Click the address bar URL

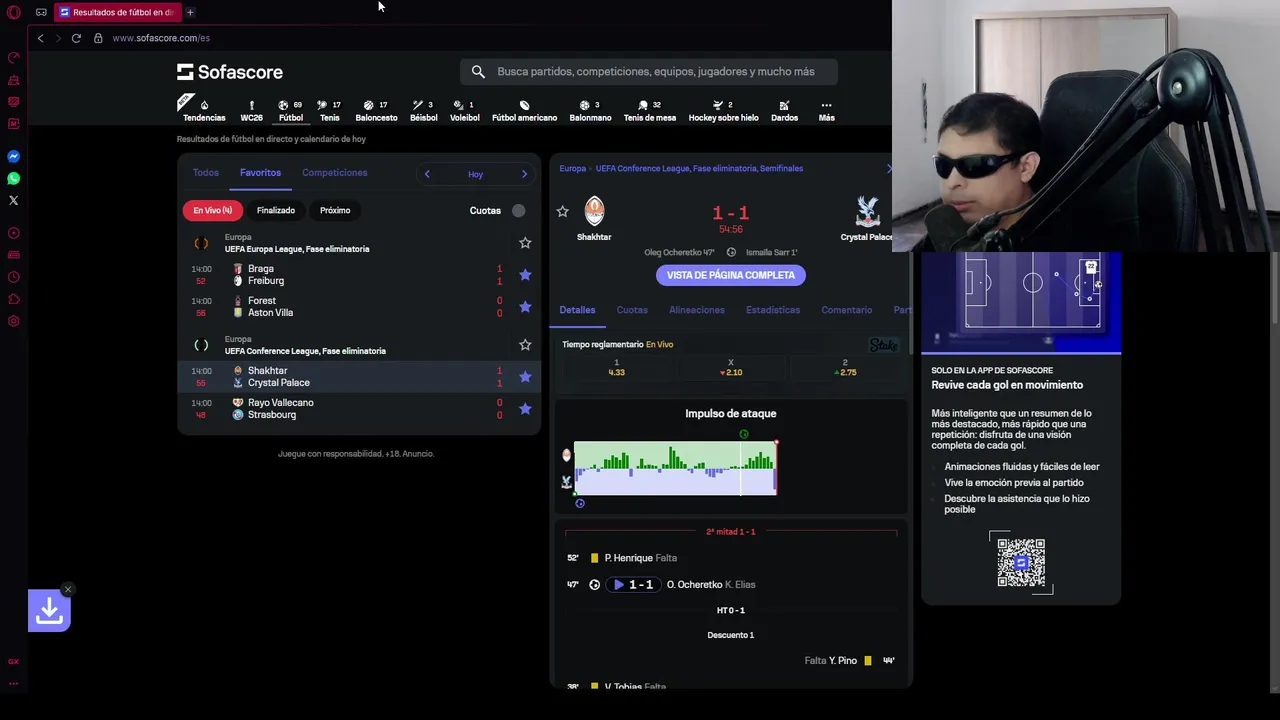[161, 38]
